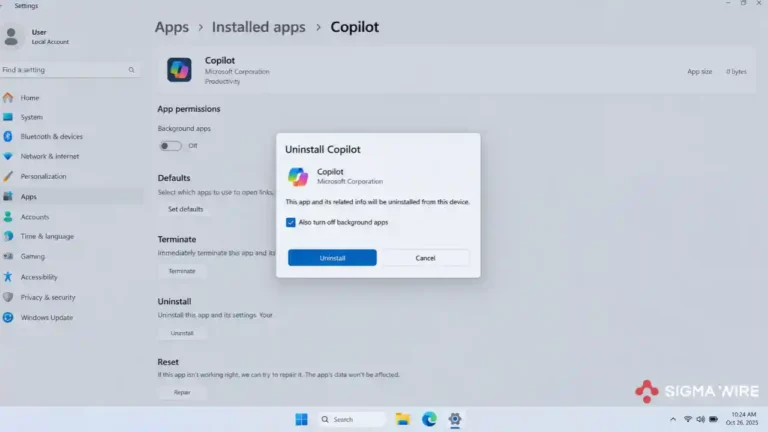The width and height of the screenshot is (768, 432).
Task: Click the search magnifier in Find a setting
Action: 131,70
